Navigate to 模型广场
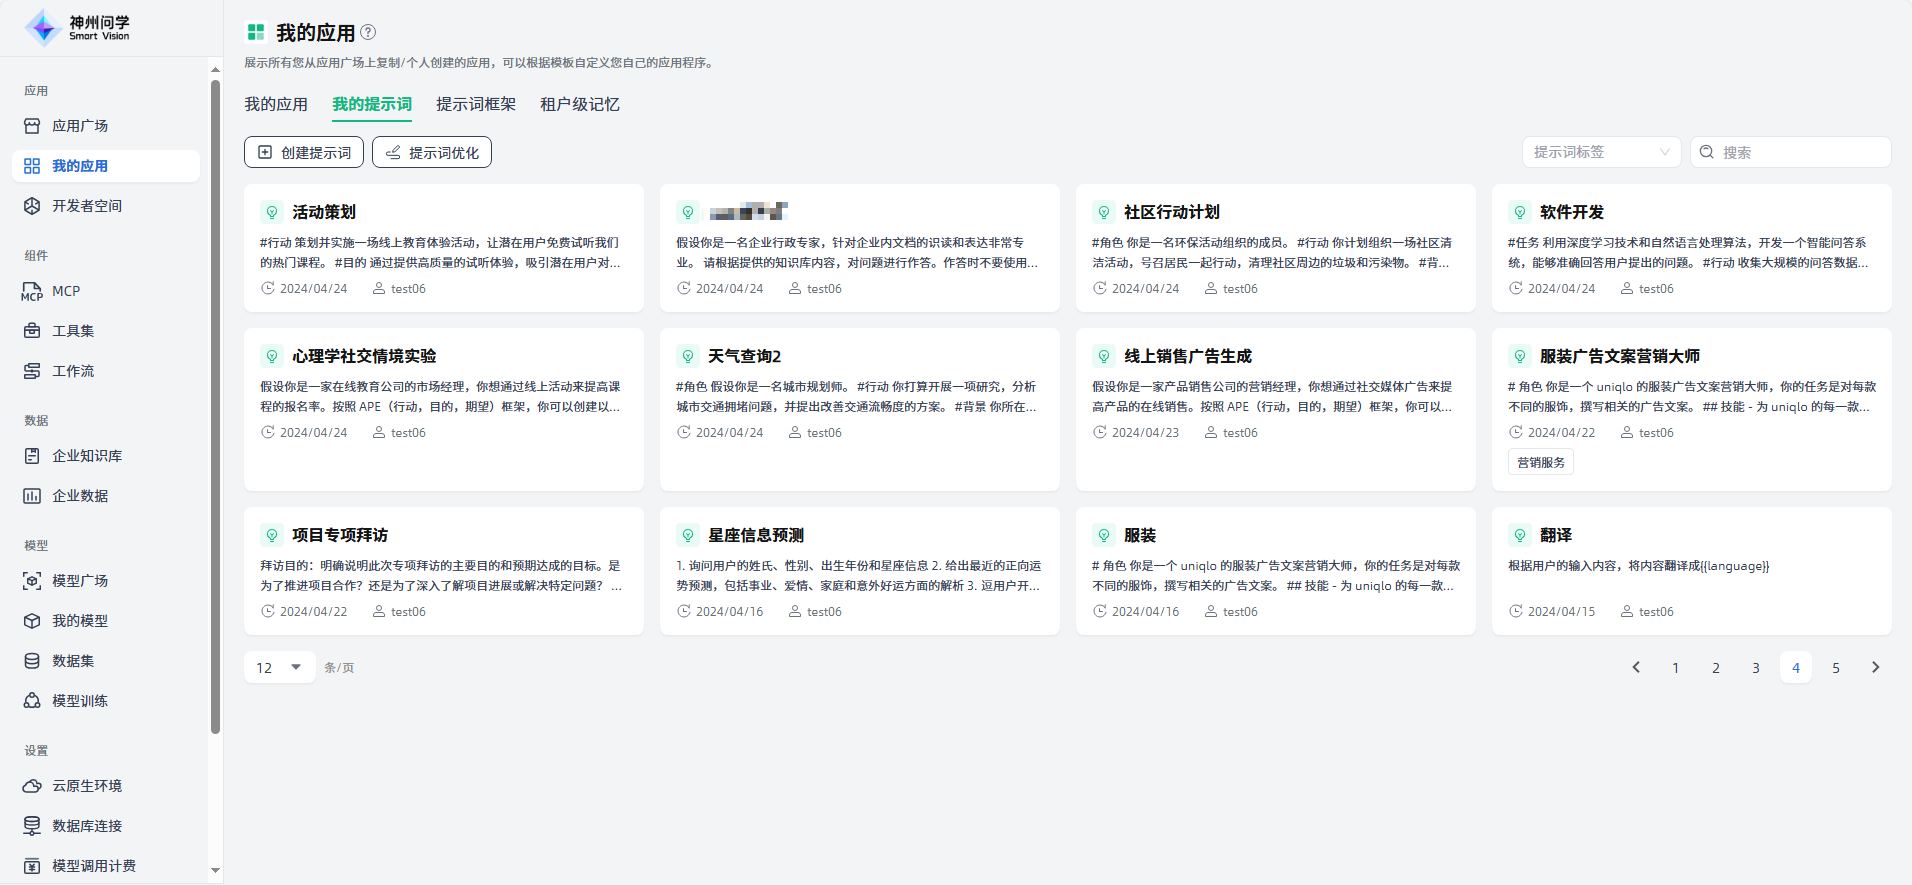 (x=80, y=581)
